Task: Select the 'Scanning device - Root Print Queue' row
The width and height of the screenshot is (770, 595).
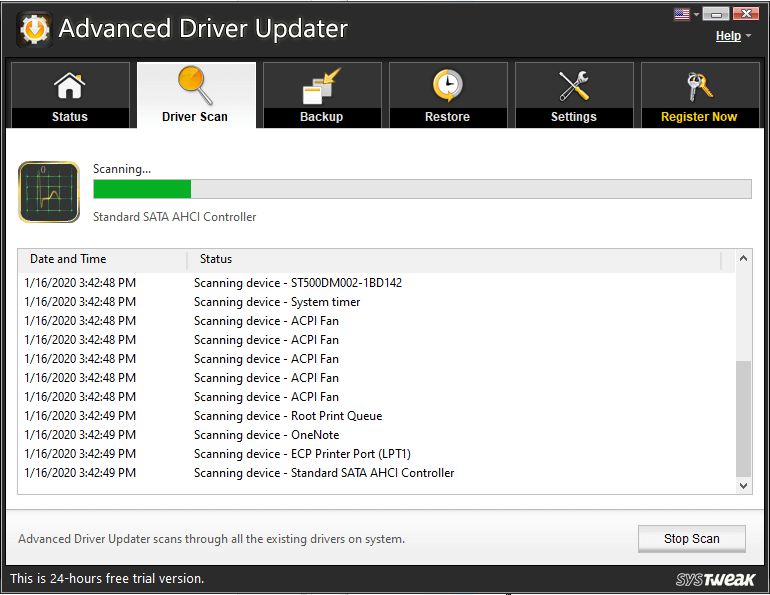Action: point(376,416)
